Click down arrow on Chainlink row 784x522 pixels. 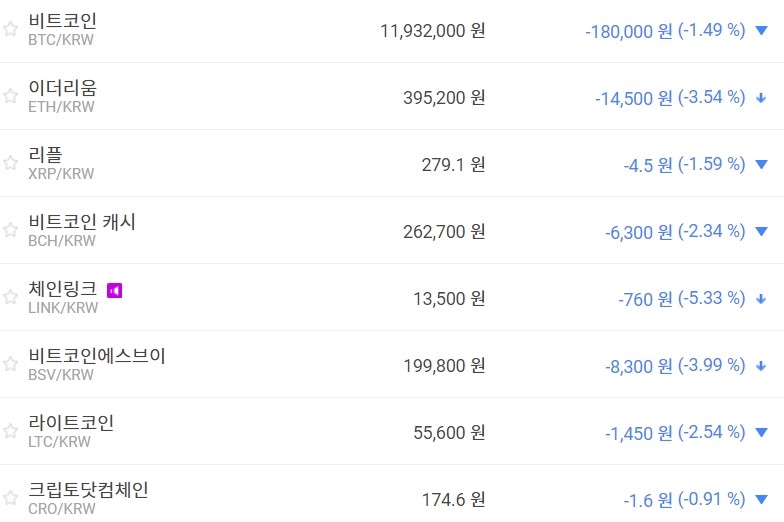(x=761, y=299)
